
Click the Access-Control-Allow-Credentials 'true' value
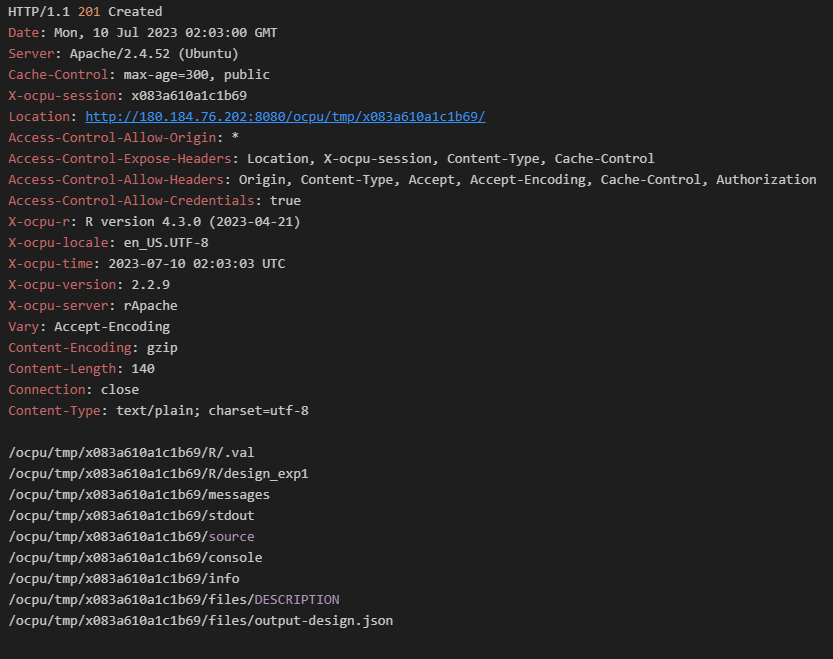click(285, 201)
